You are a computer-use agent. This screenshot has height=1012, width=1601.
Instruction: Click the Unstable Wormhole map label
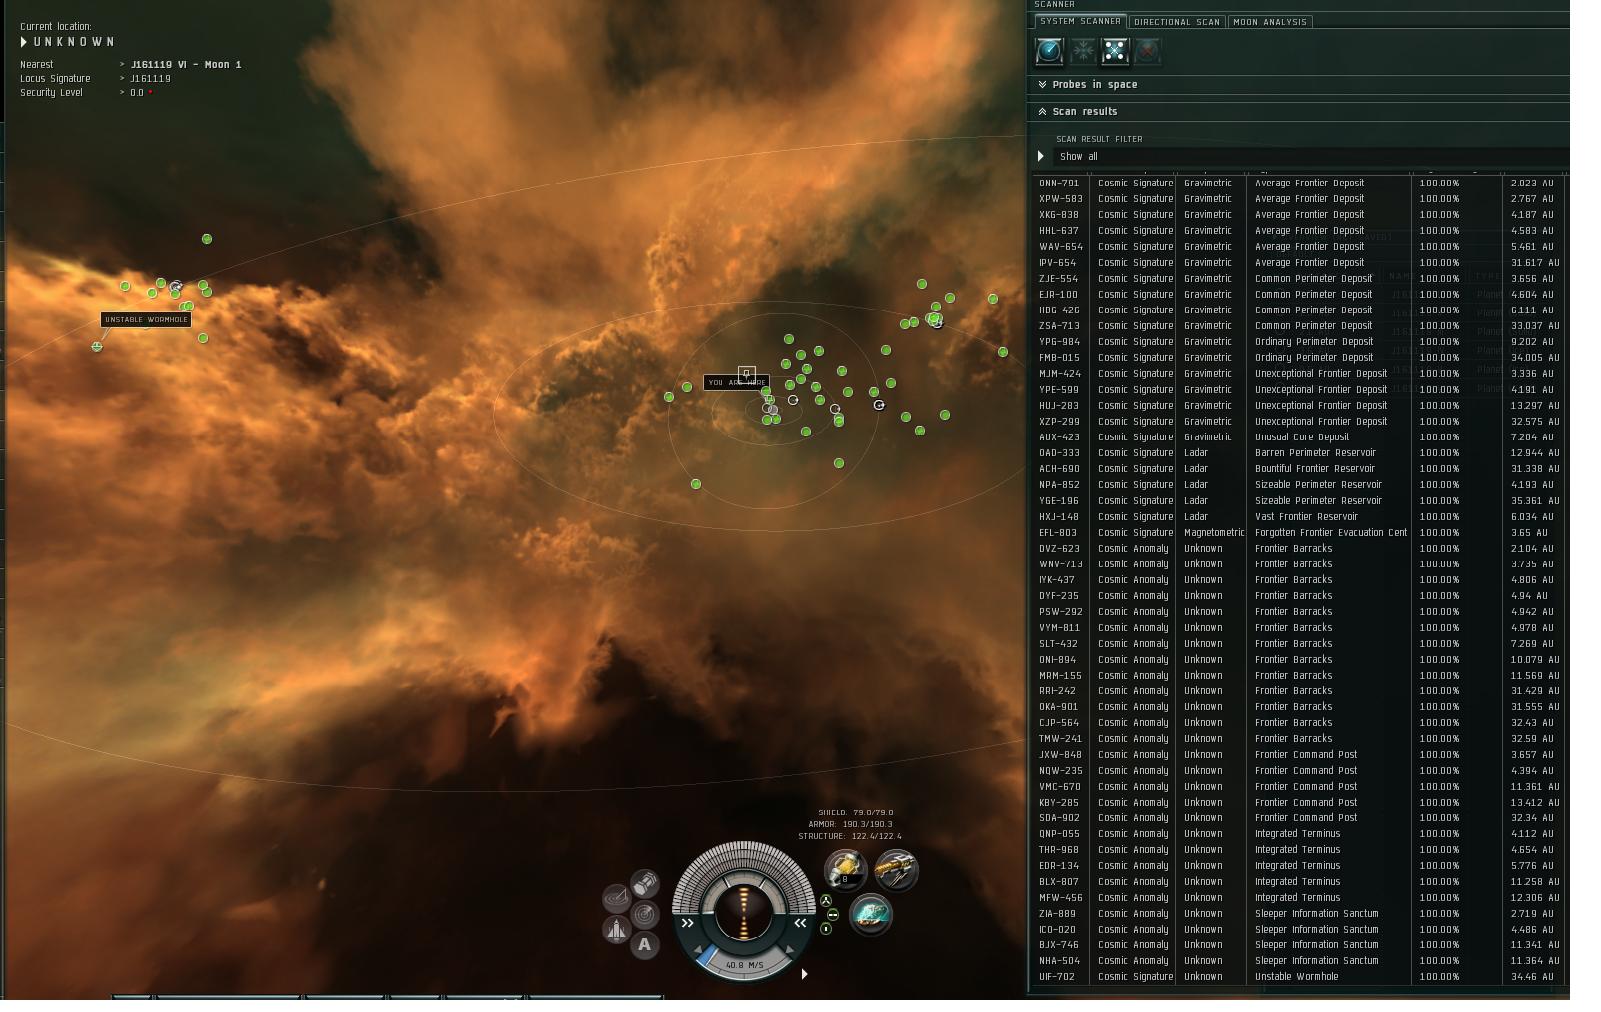(146, 320)
